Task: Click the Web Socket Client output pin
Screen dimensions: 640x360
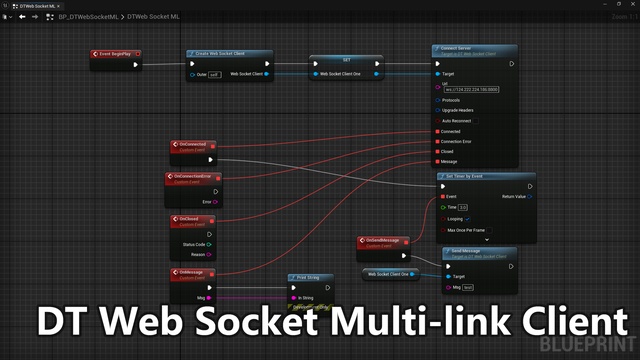Action: point(267,74)
